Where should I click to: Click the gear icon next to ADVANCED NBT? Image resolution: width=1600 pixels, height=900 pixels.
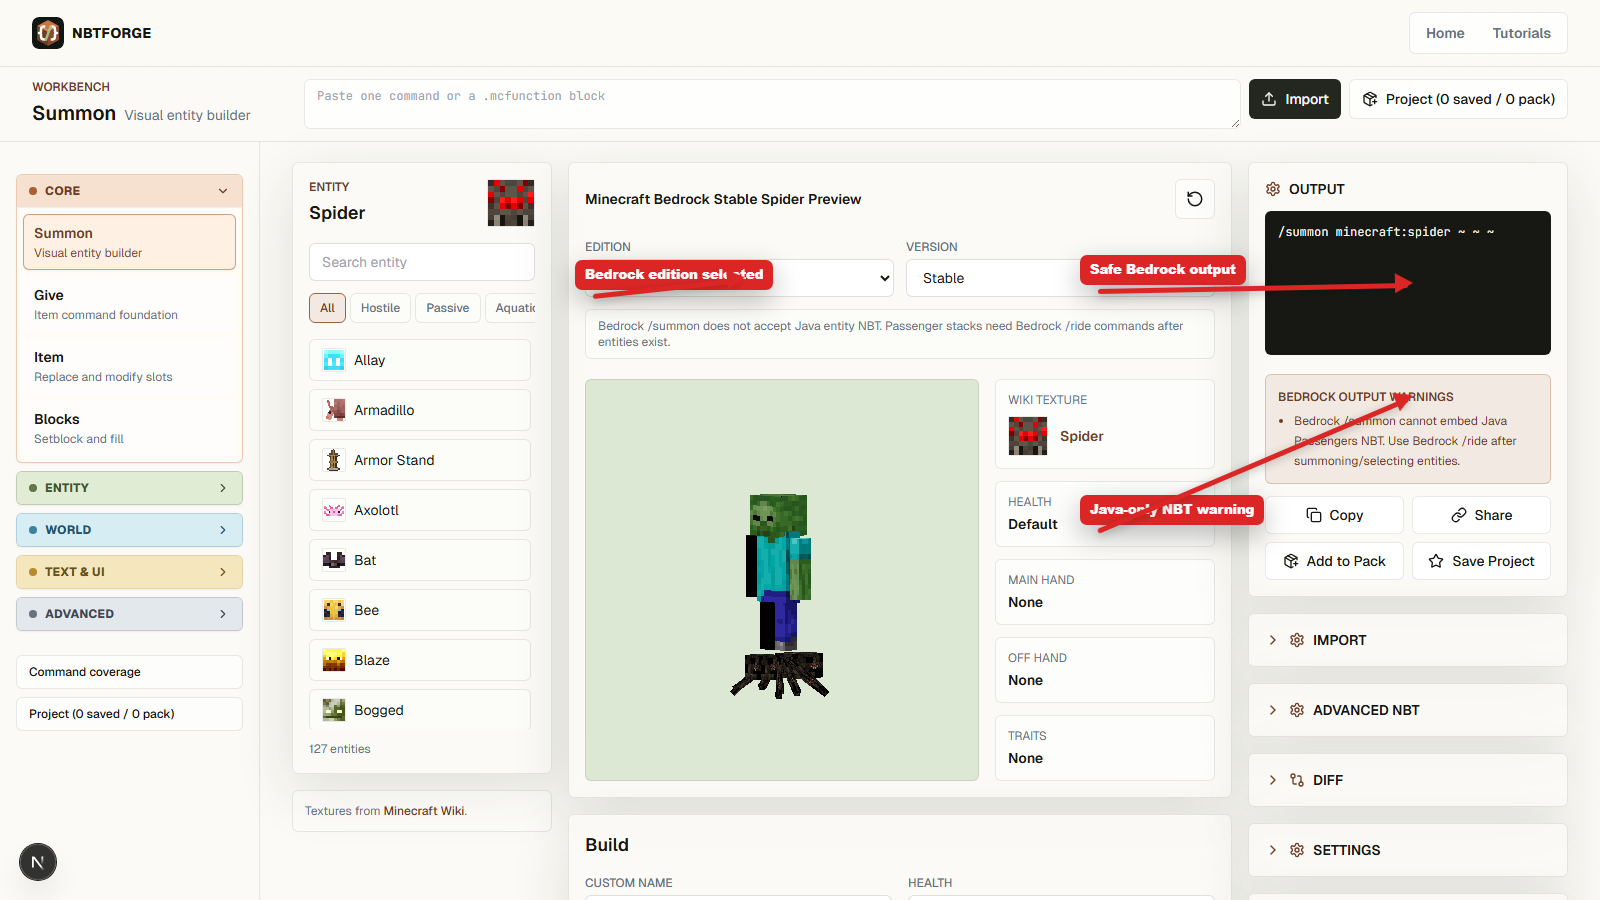1297,710
